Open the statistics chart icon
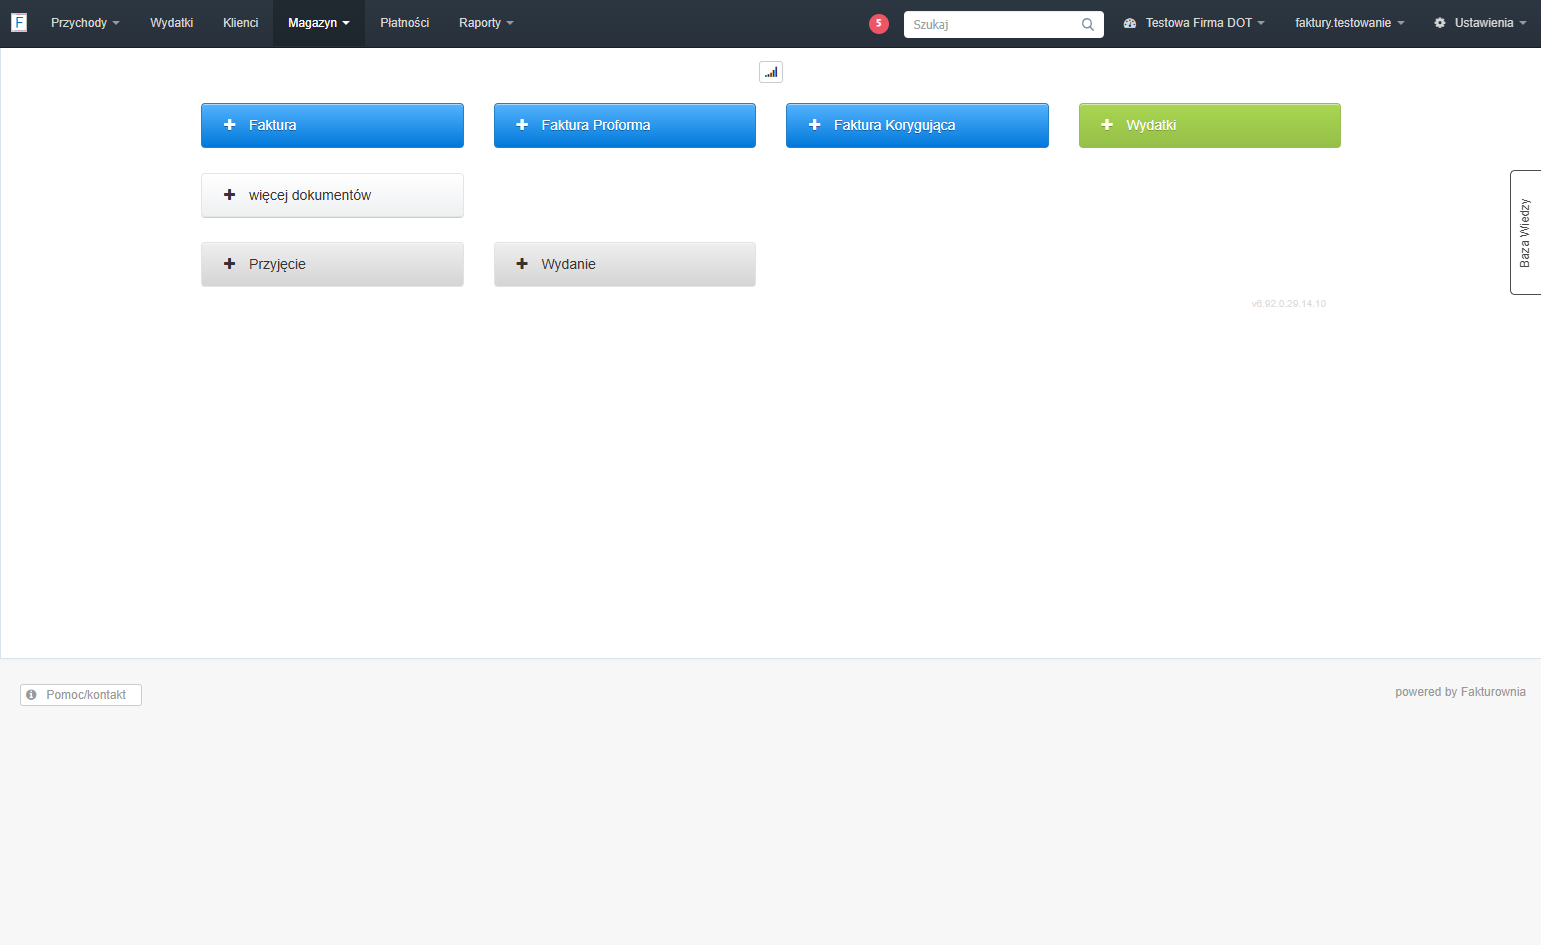 (771, 72)
